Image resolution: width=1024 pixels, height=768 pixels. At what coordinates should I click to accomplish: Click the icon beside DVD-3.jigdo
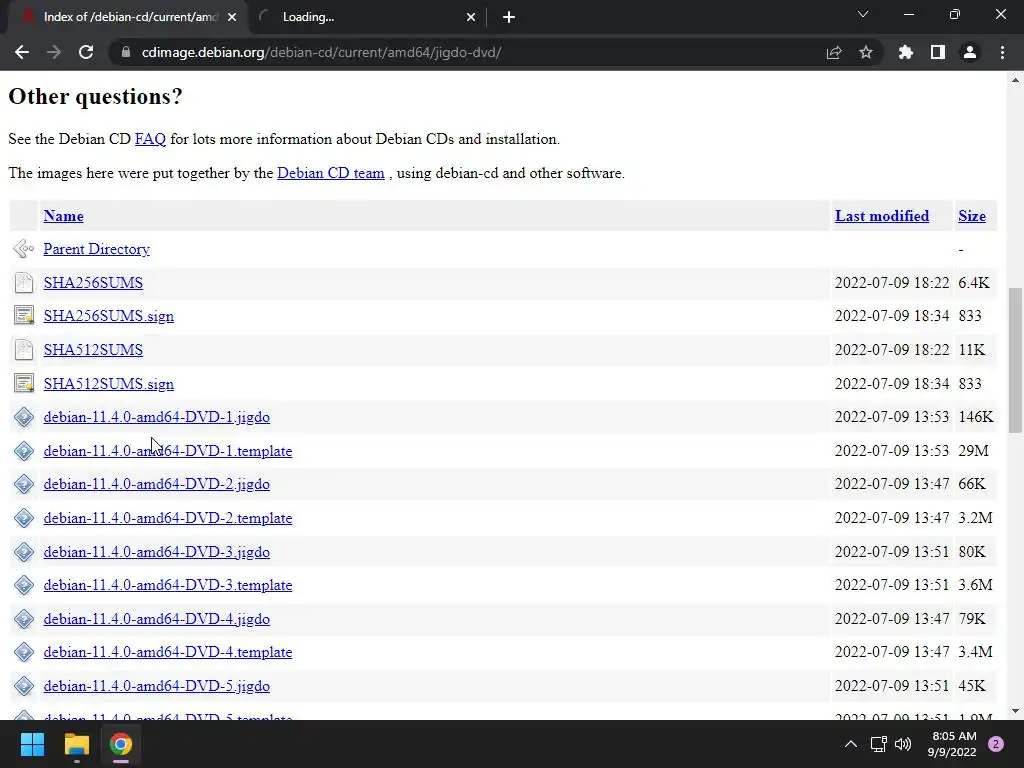tap(24, 552)
